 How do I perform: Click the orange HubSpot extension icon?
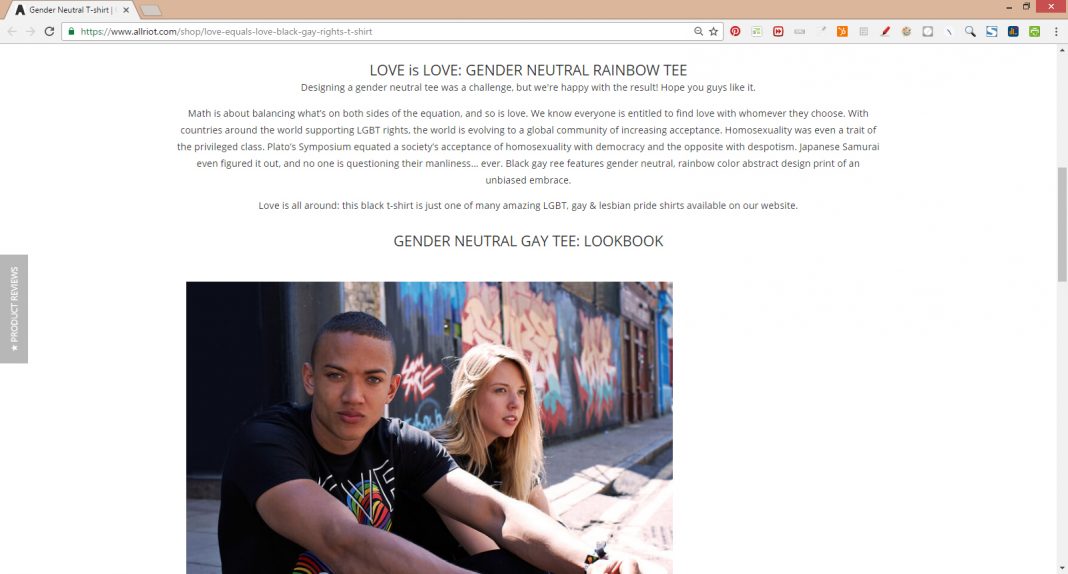point(843,31)
